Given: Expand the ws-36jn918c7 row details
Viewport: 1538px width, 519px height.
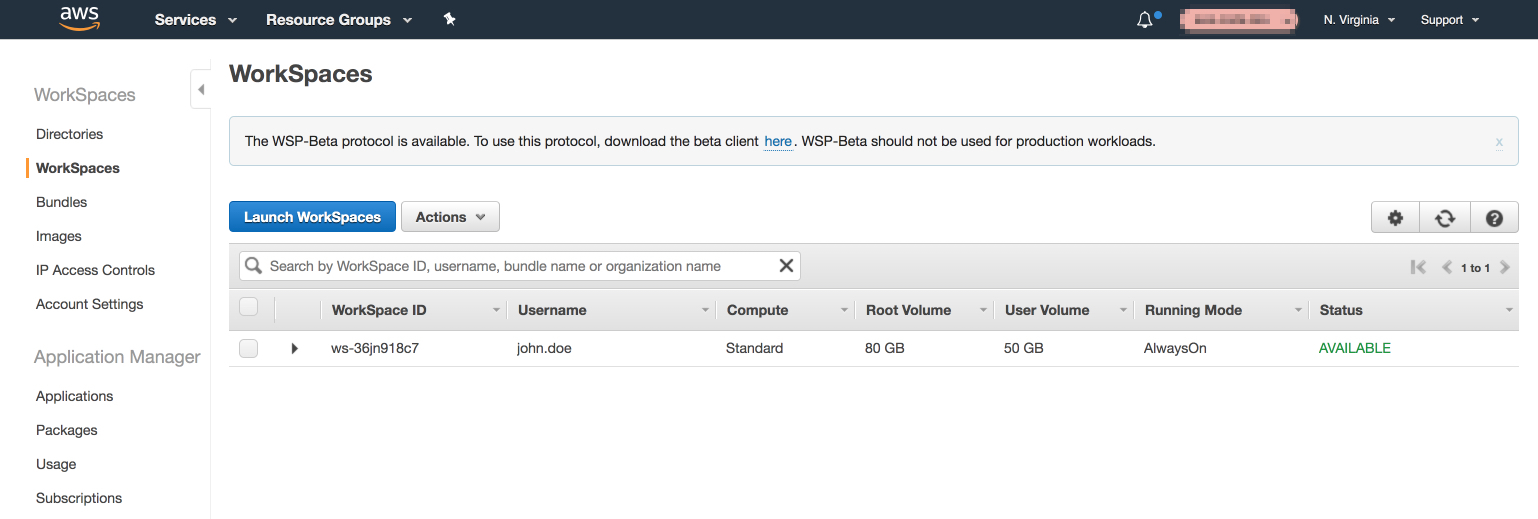Looking at the screenshot, I should click(x=295, y=348).
